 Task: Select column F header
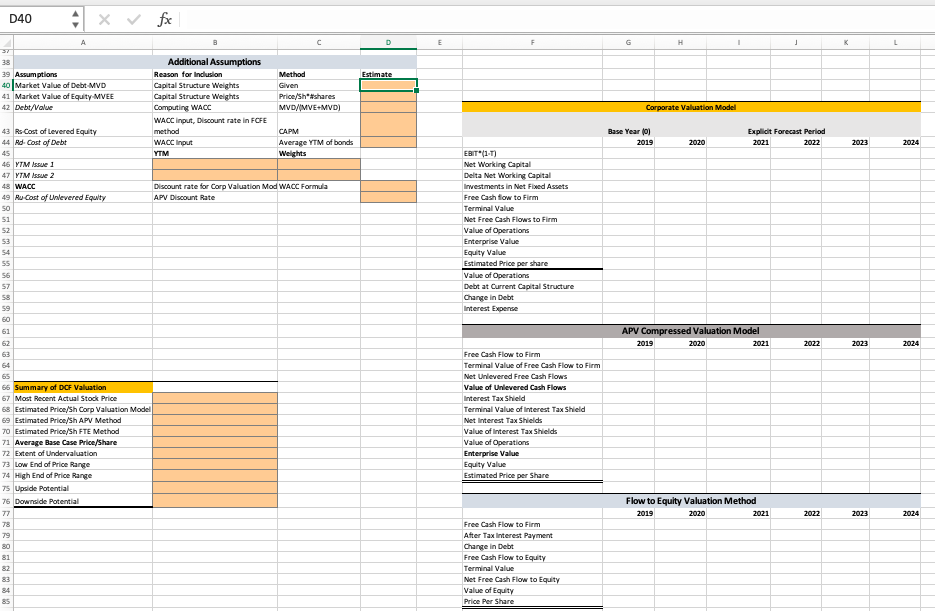coord(532,42)
